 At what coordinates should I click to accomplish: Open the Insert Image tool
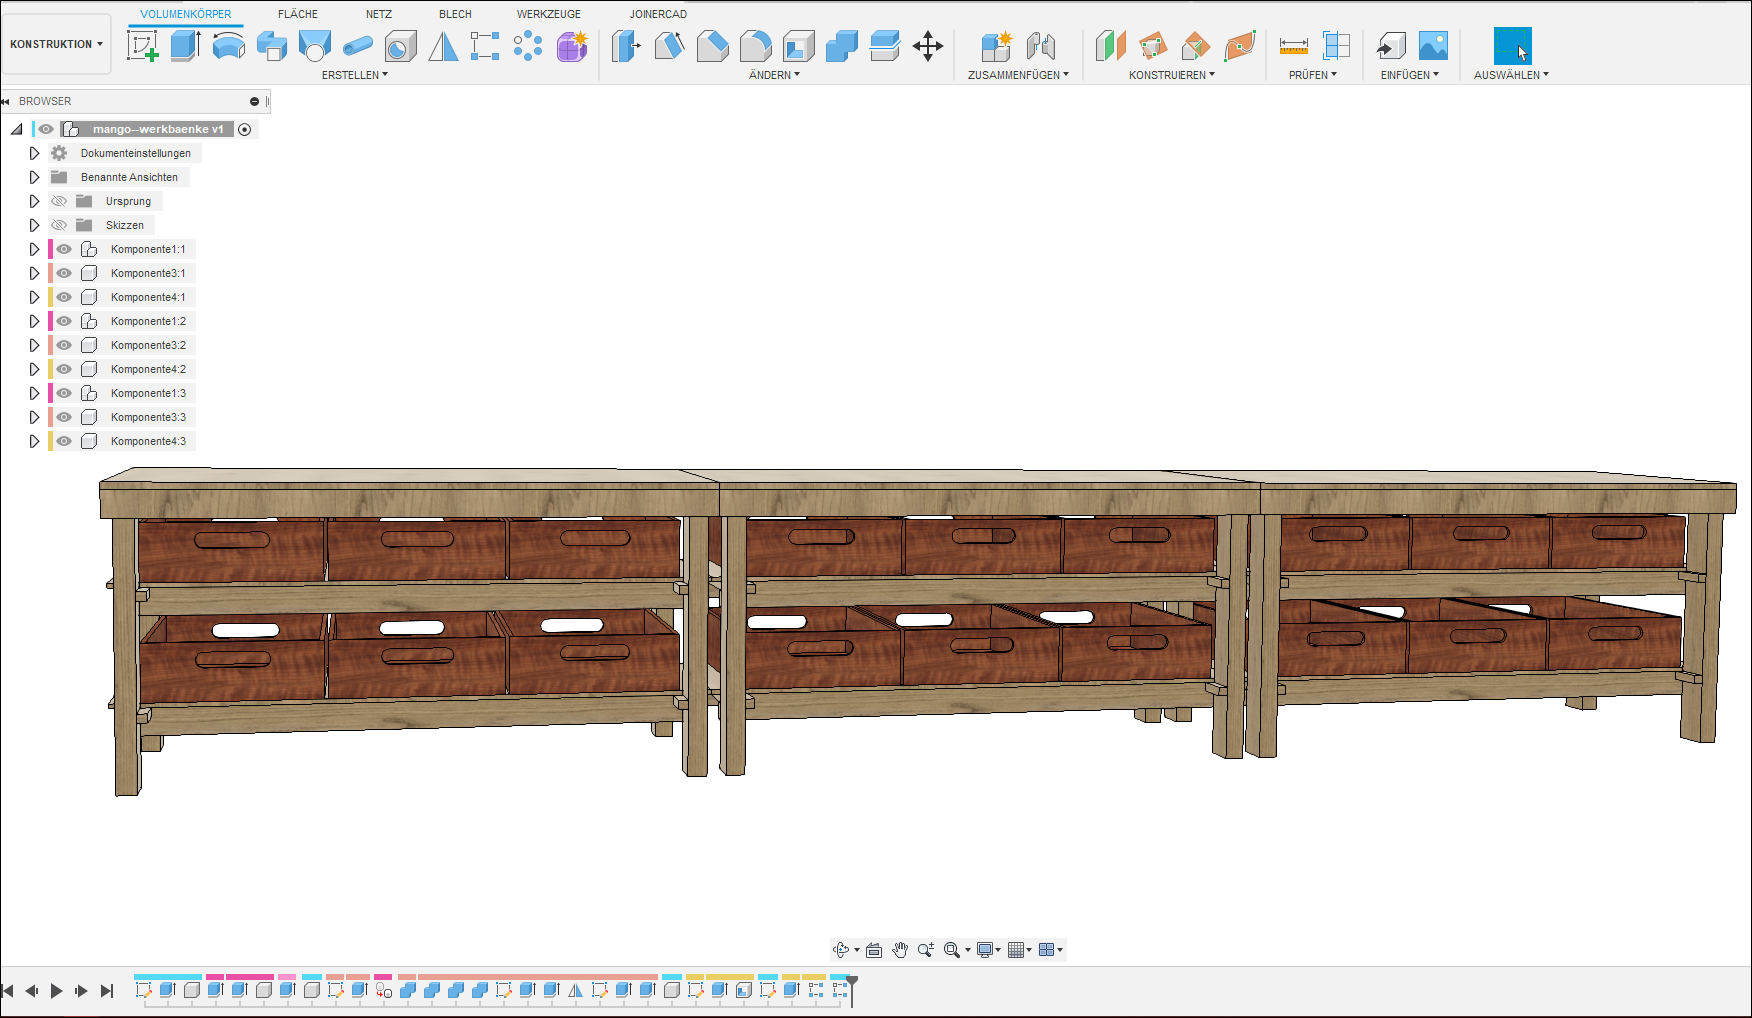(x=1433, y=46)
